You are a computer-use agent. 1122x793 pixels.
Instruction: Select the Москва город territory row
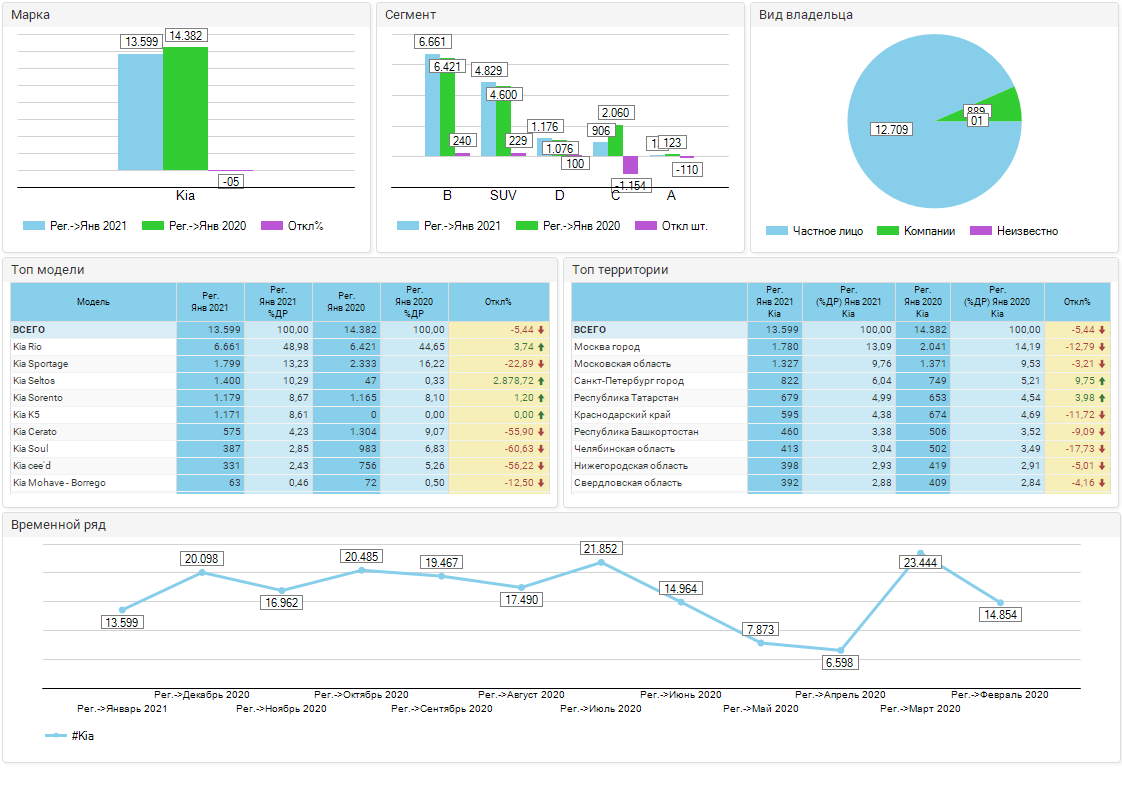click(x=657, y=347)
